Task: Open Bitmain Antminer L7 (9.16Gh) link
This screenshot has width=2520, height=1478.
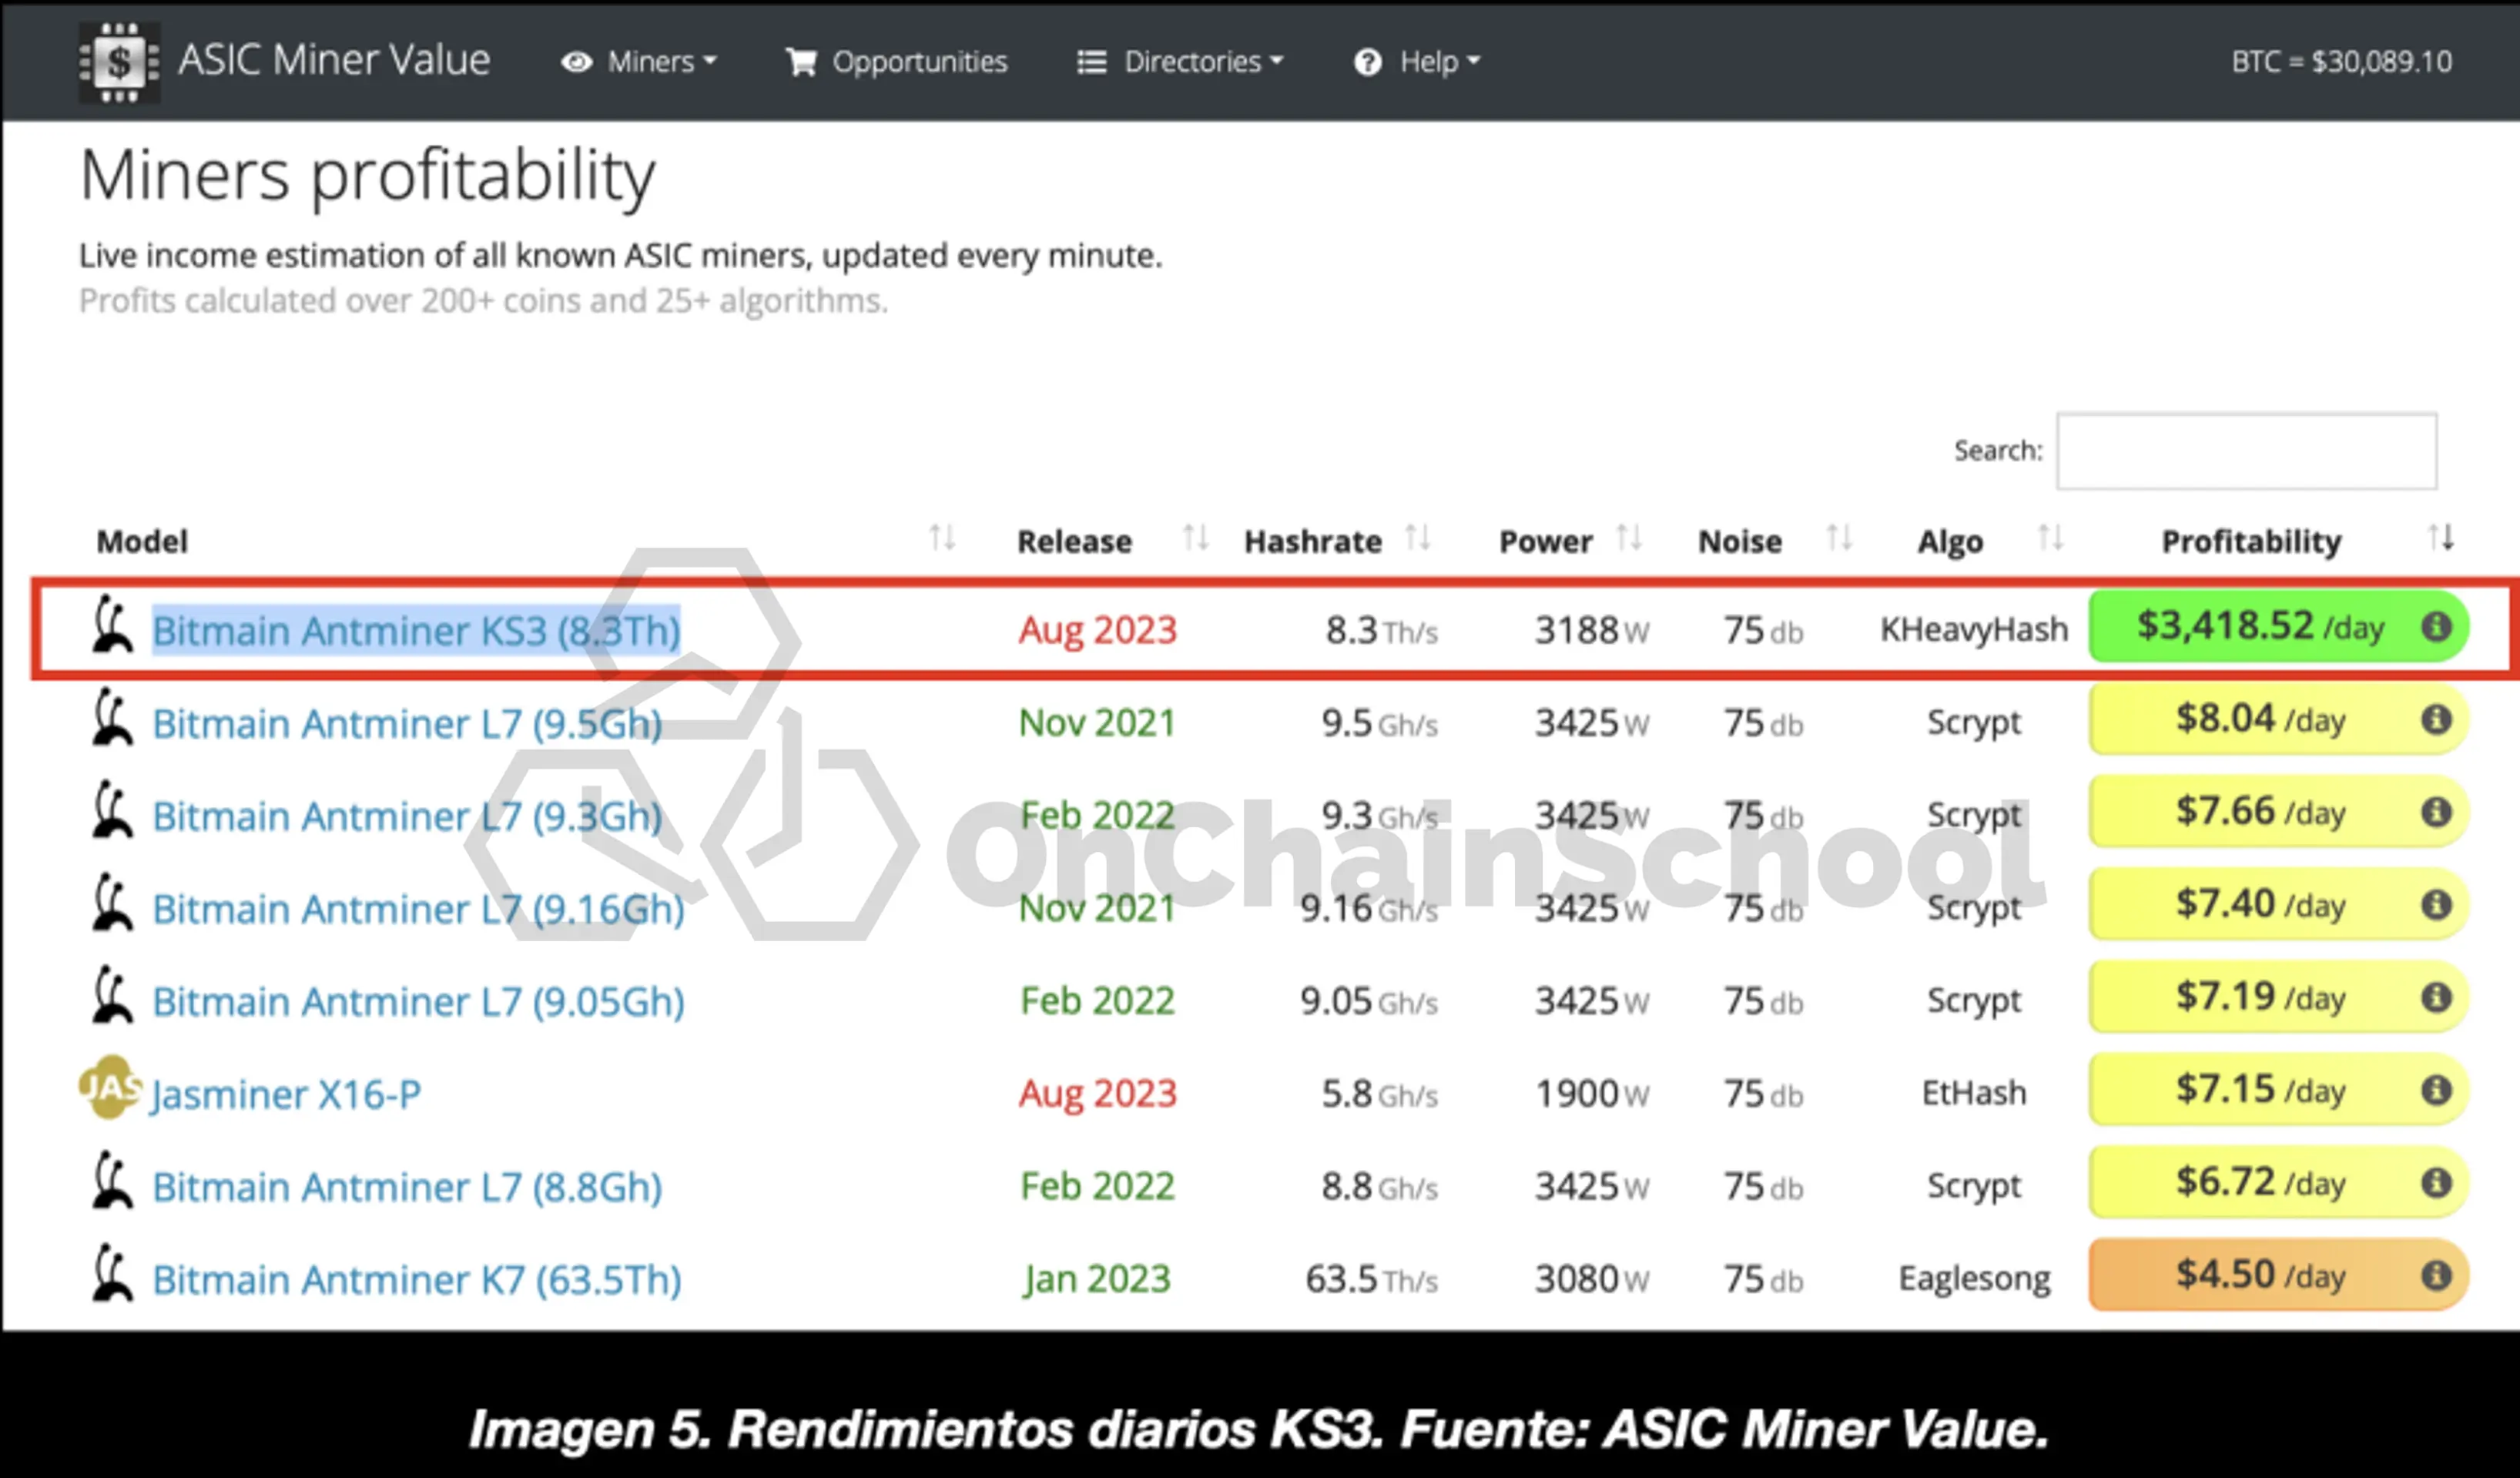Action: [x=418, y=909]
